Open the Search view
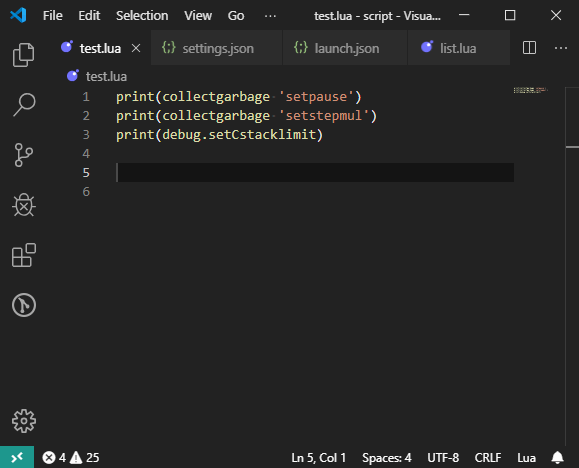579x468 pixels. point(24,105)
